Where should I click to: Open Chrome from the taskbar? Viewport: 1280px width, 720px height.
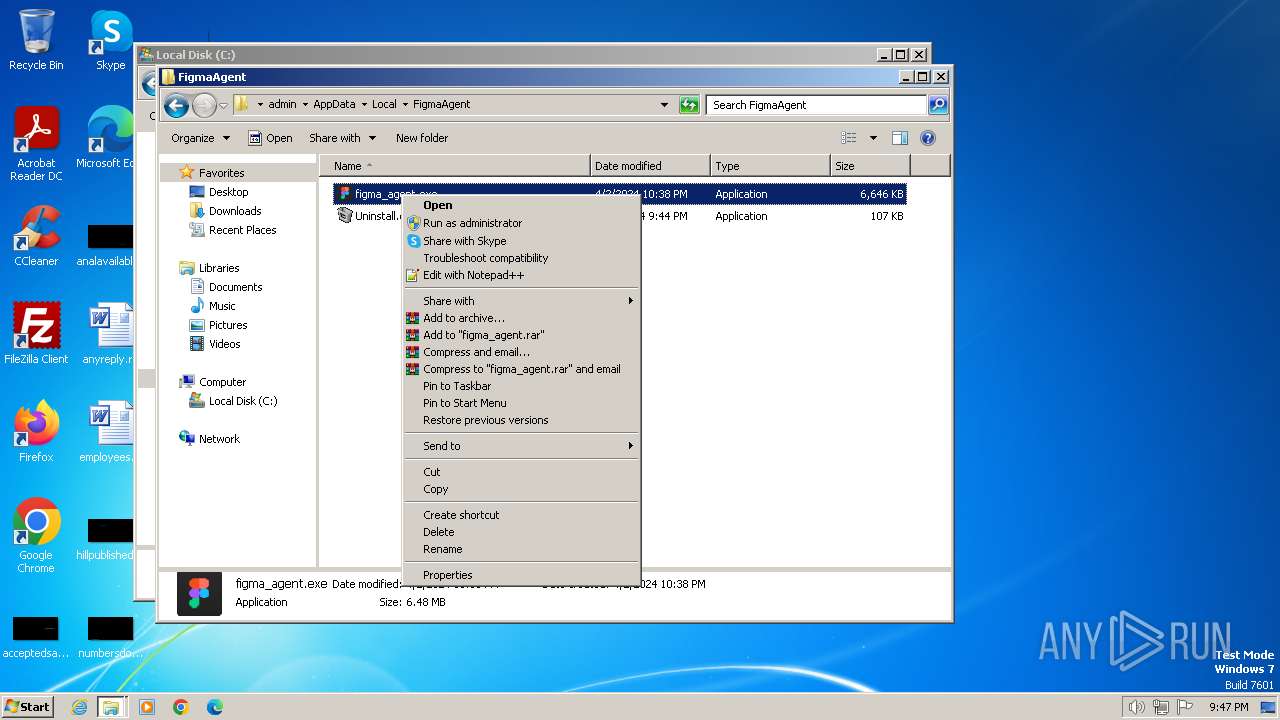(181, 707)
